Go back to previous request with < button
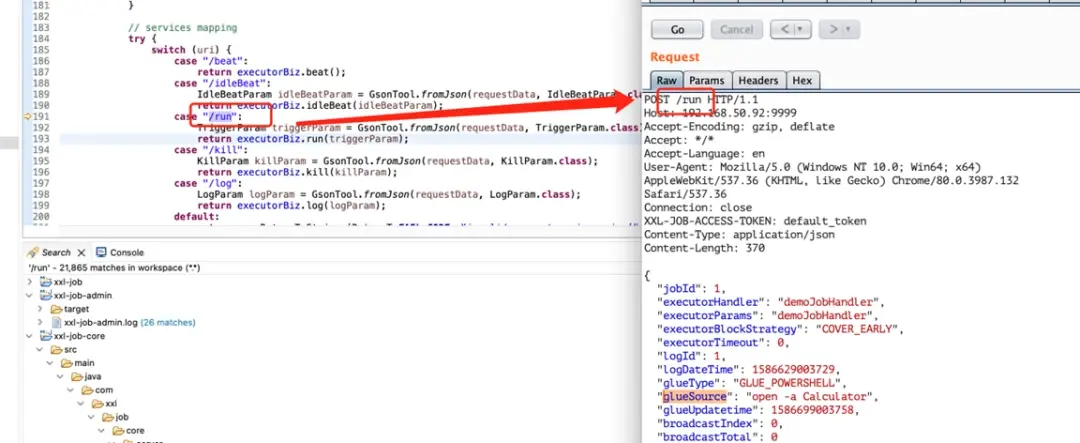This screenshot has height=443, width=1080. click(x=784, y=30)
